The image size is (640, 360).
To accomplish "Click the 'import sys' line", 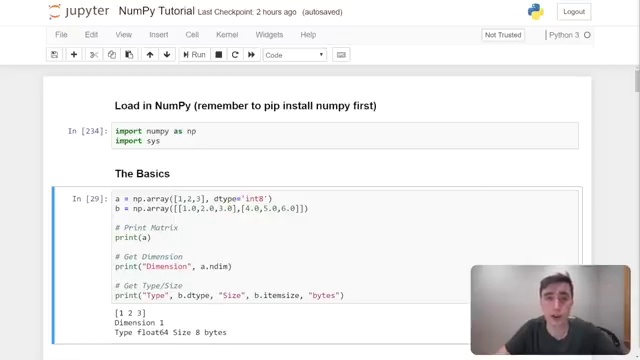I will [137, 141].
